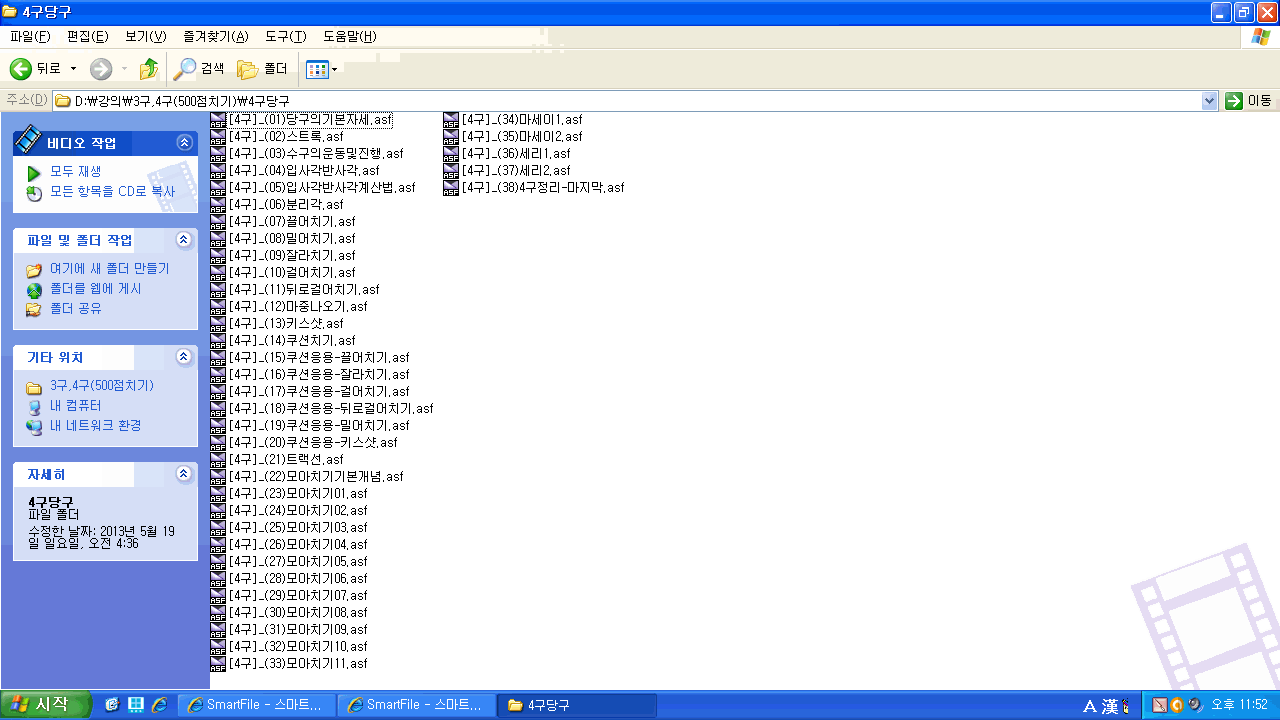Select the [4구]_(13)키스샷.asf file icon
The image size is (1280, 720).
point(218,324)
